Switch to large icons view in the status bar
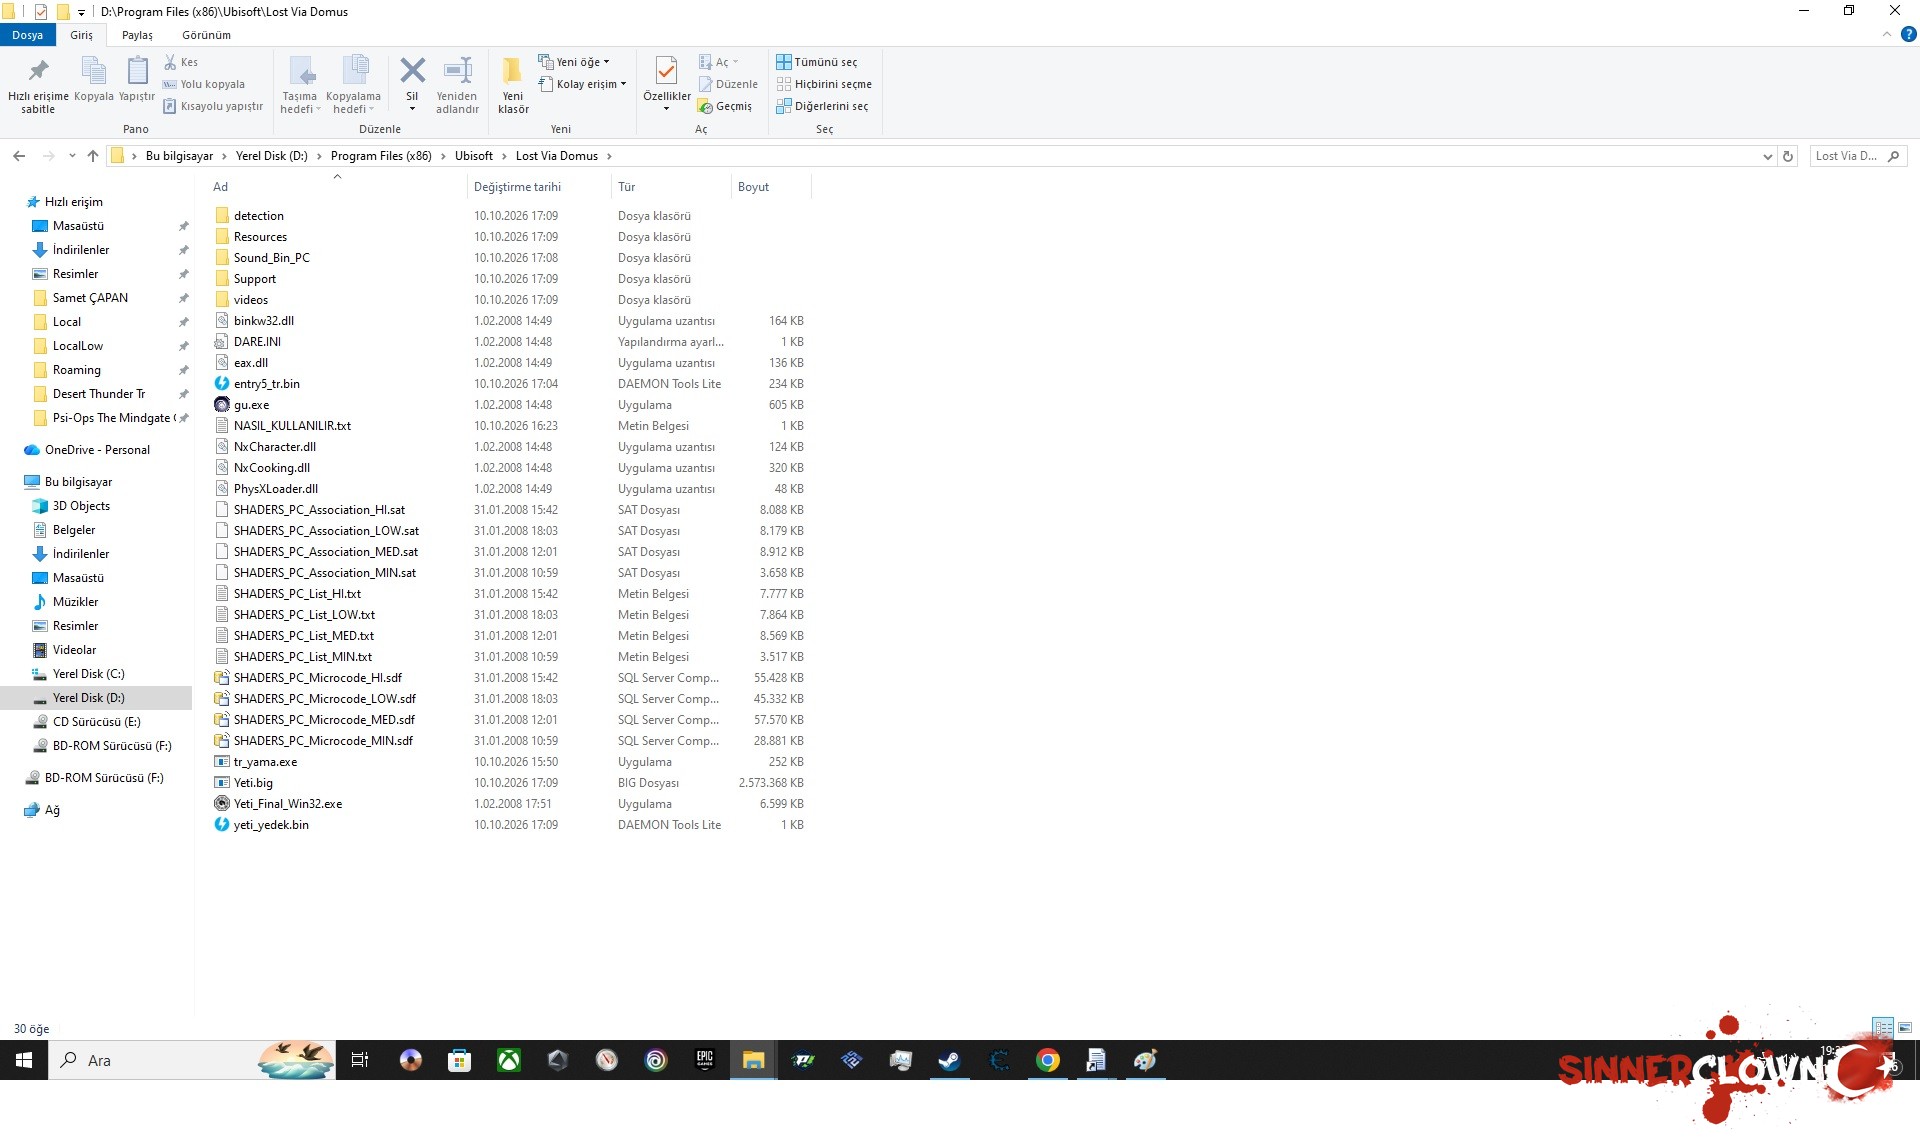The image size is (1920, 1142). (x=1905, y=1028)
